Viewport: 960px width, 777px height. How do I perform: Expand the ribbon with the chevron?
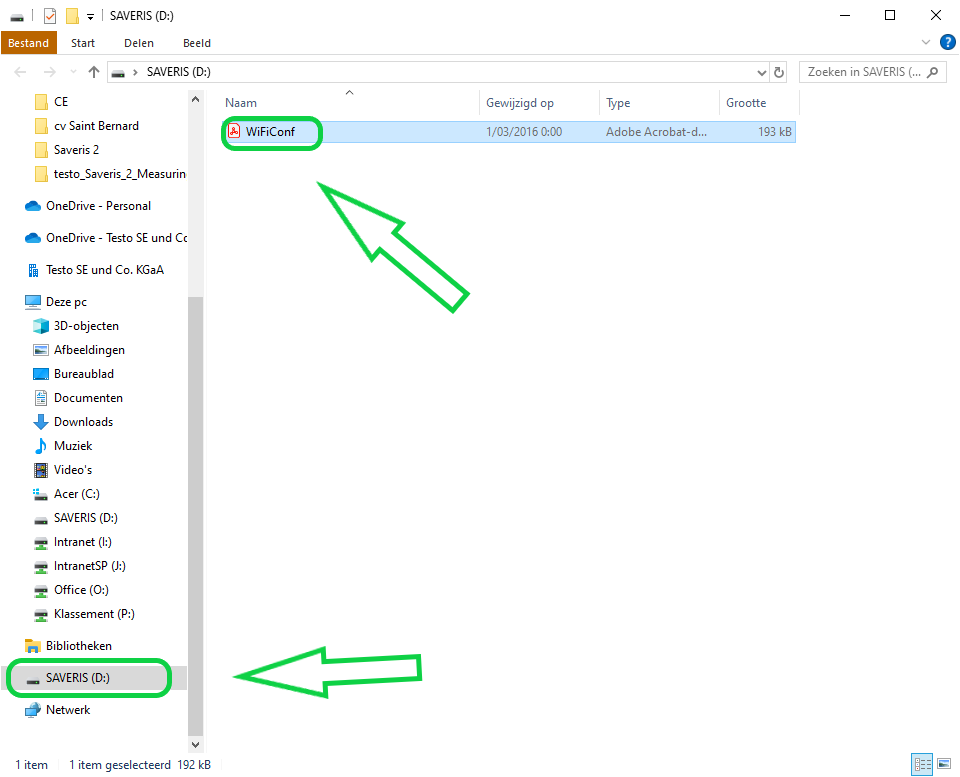coord(925,43)
